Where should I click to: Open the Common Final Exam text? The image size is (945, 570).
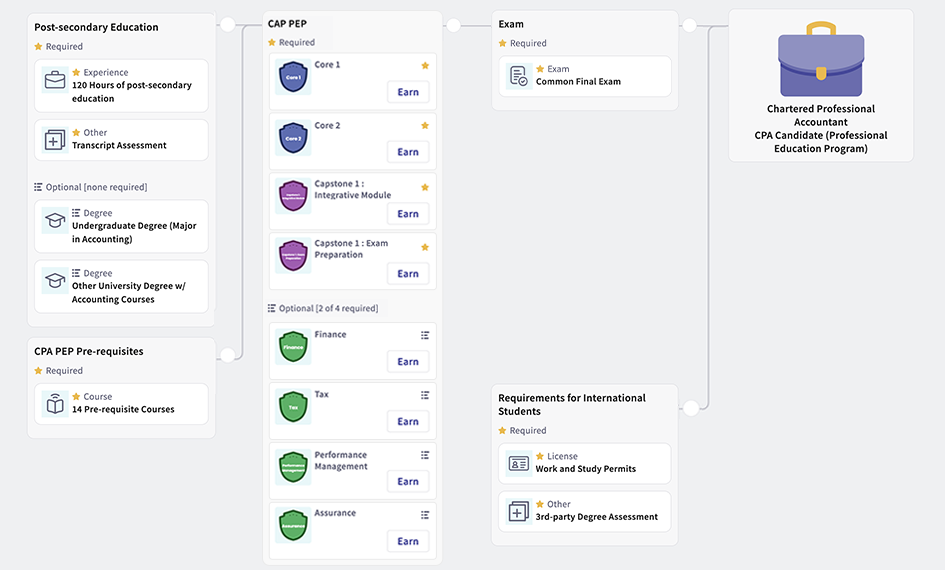(578, 81)
